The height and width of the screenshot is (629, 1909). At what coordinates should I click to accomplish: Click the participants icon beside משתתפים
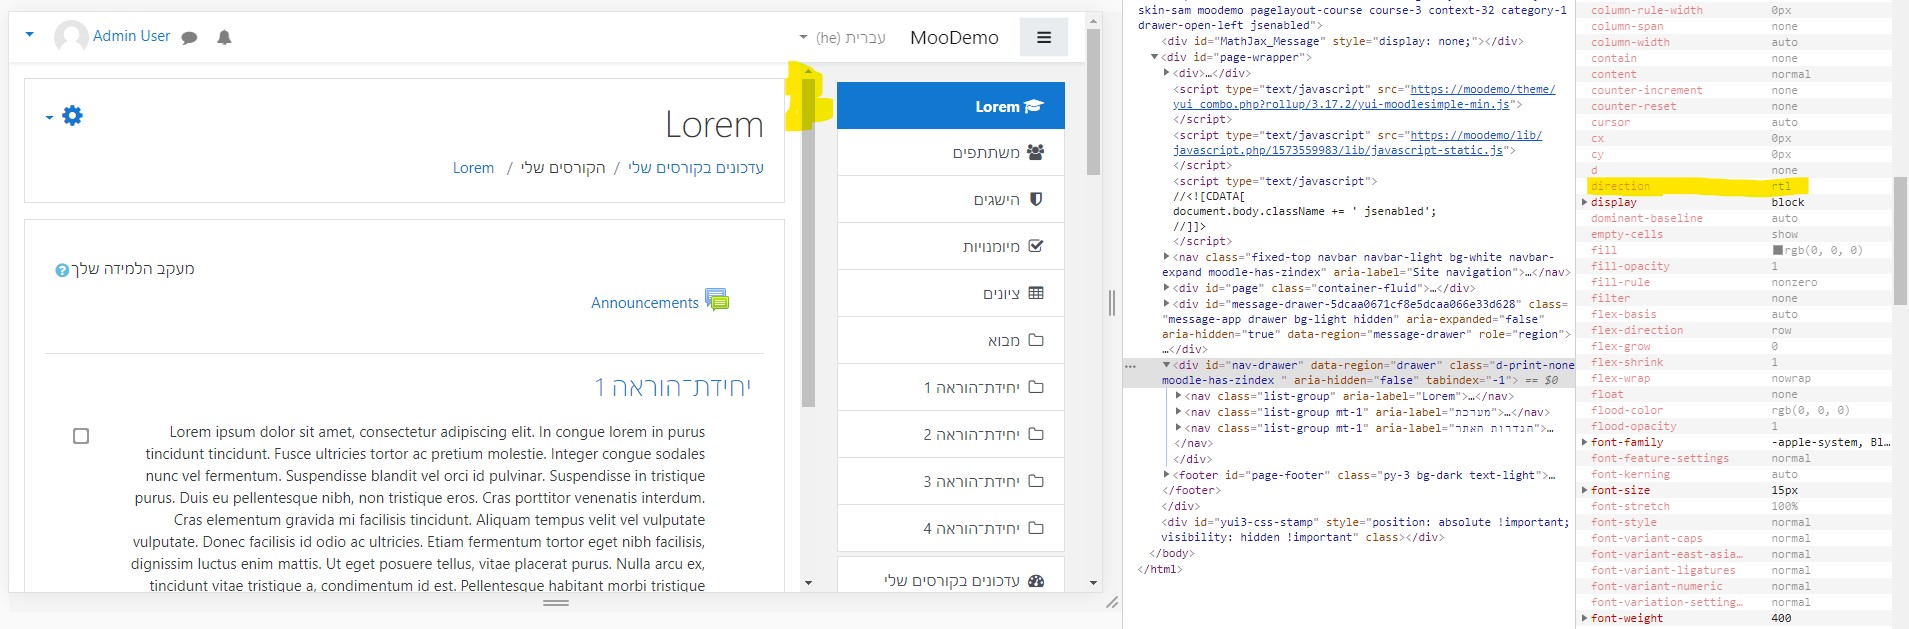point(1035,152)
